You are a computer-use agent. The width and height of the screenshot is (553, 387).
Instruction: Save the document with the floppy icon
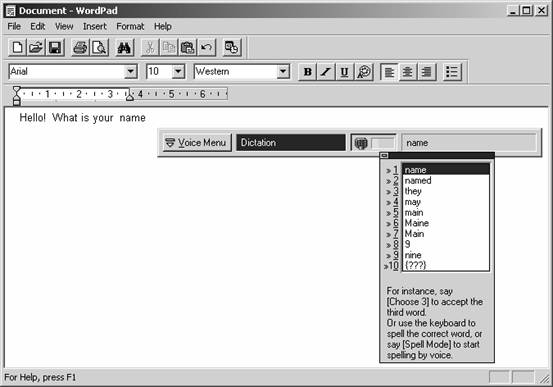click(x=55, y=47)
